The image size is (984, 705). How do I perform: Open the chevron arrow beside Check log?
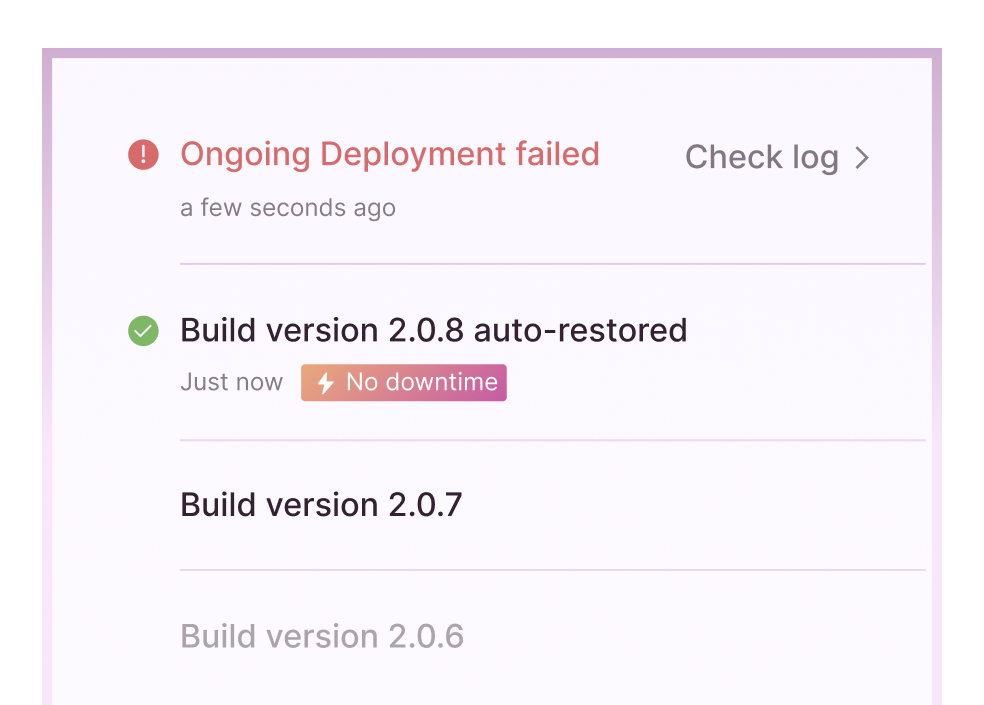[862, 158]
